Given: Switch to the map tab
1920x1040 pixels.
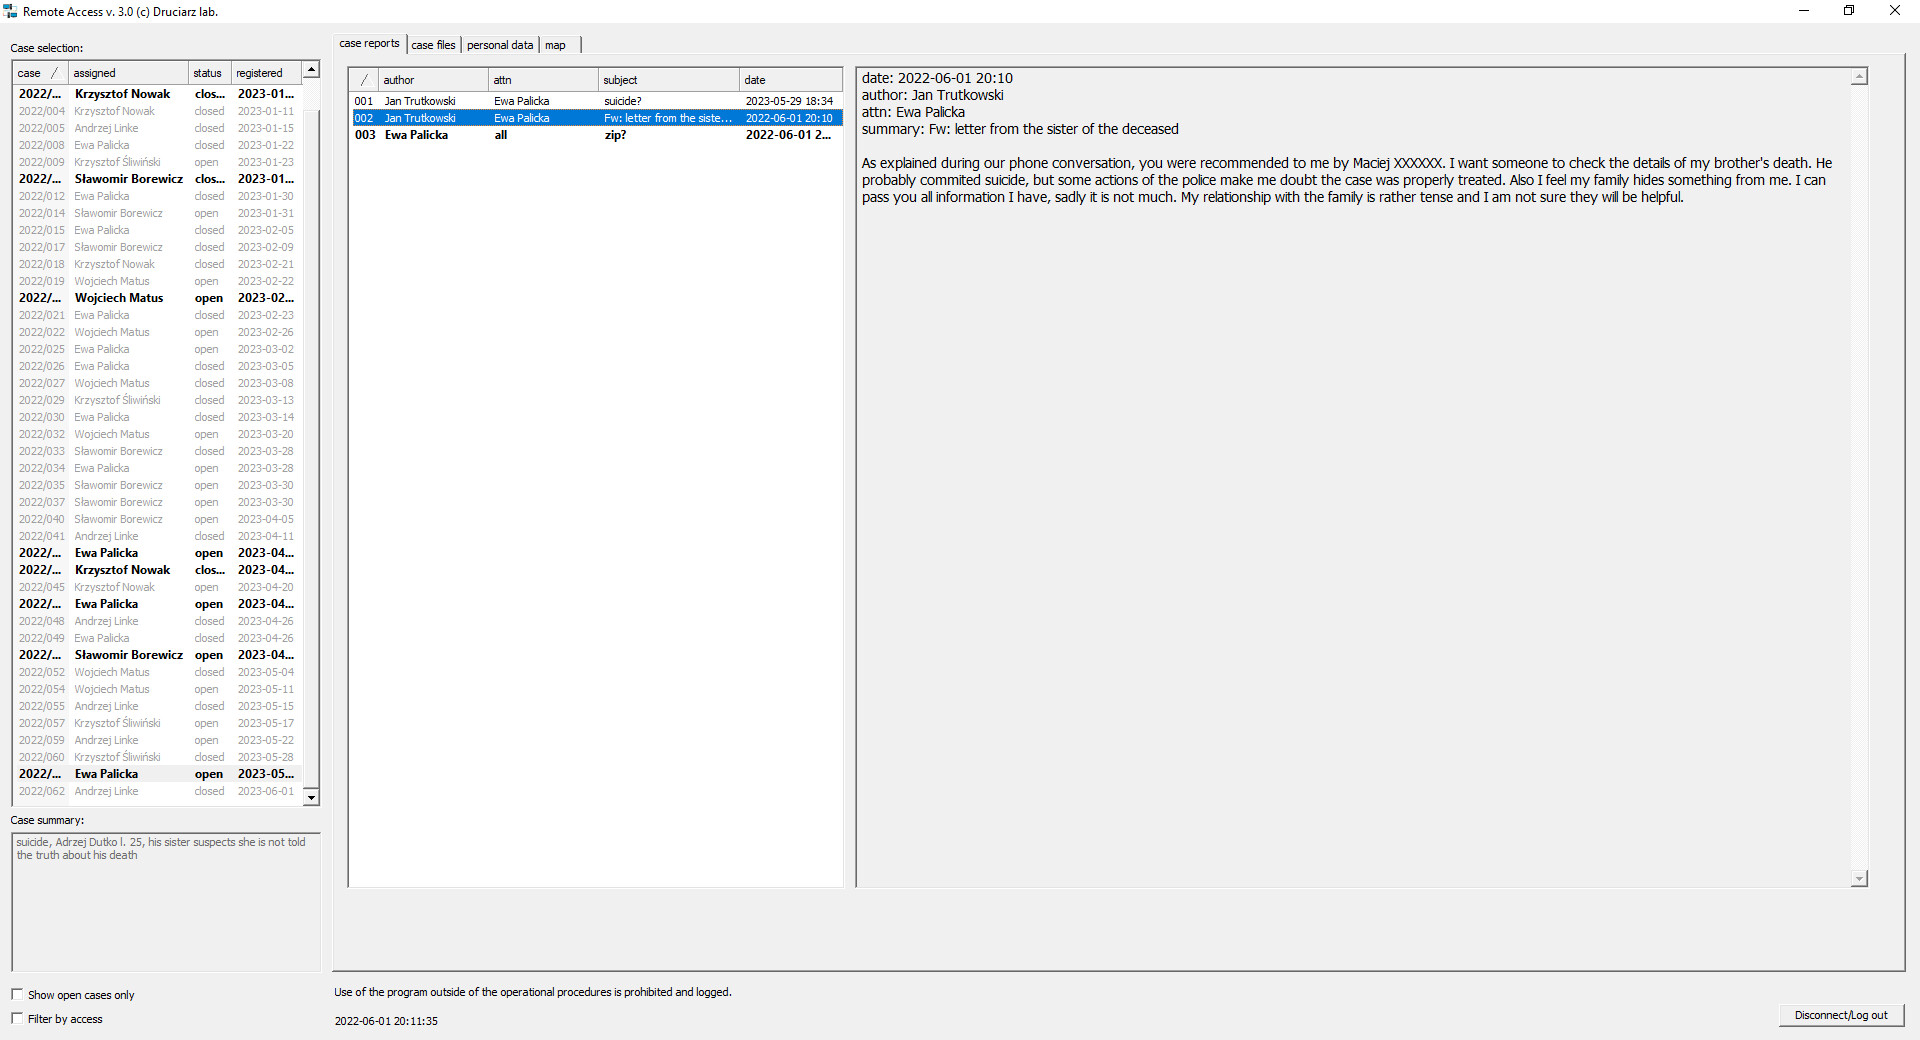Looking at the screenshot, I should (x=556, y=44).
